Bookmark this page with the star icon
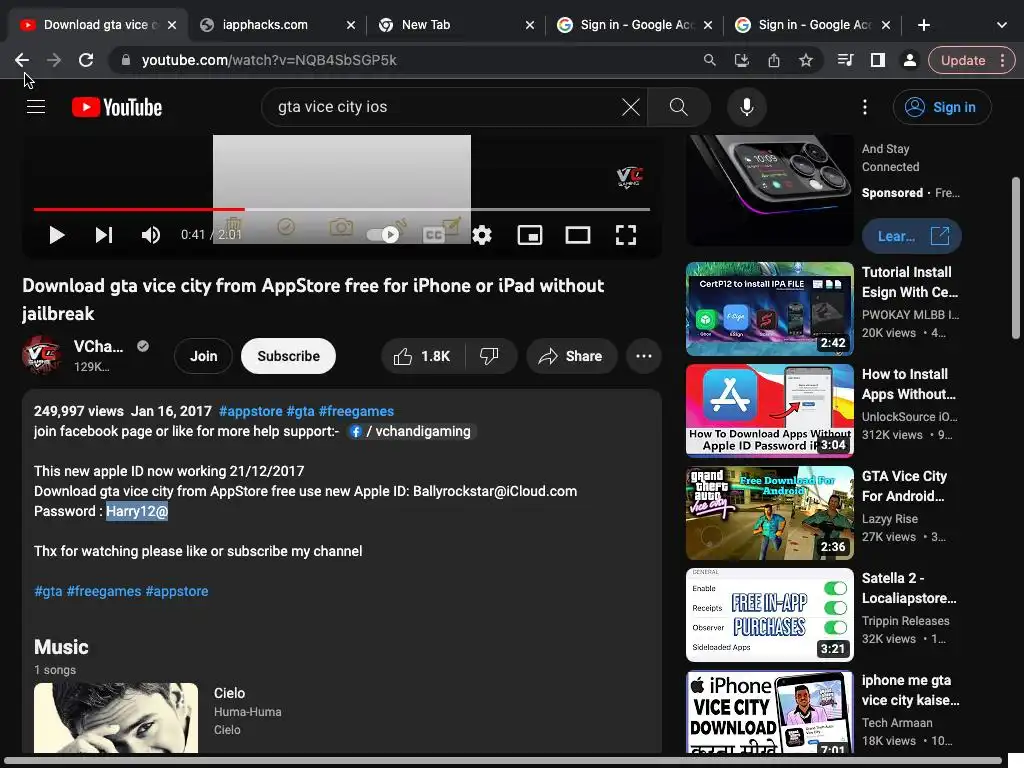 [x=806, y=60]
